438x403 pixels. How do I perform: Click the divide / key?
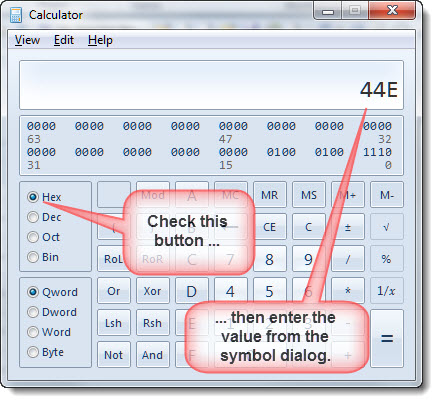coord(348,259)
